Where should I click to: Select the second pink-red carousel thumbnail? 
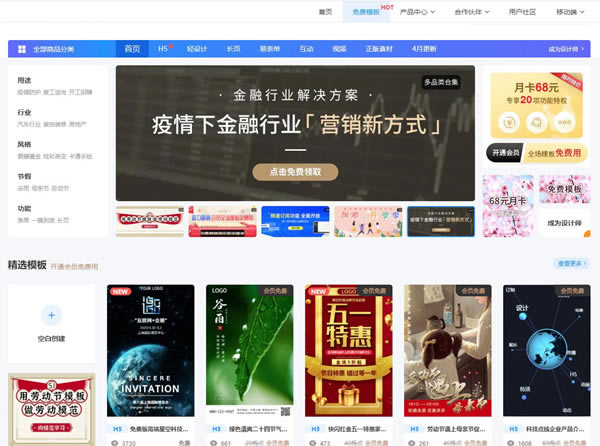[x=222, y=221]
